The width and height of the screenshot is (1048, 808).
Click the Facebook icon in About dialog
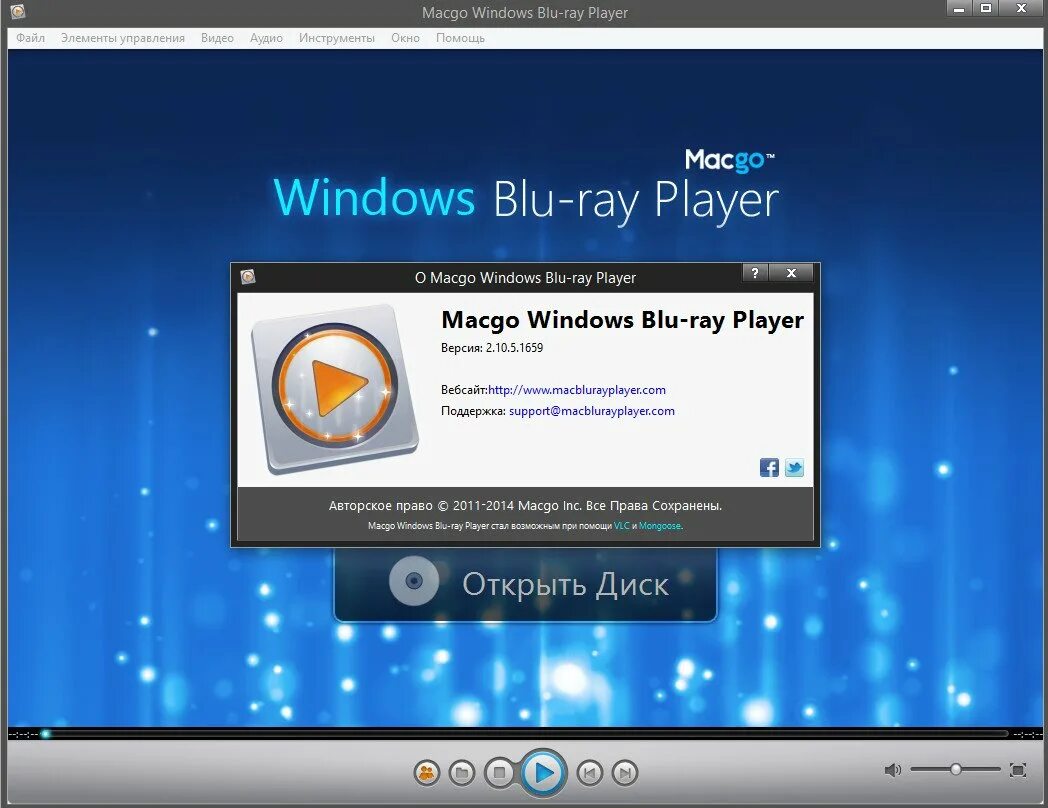click(x=769, y=468)
